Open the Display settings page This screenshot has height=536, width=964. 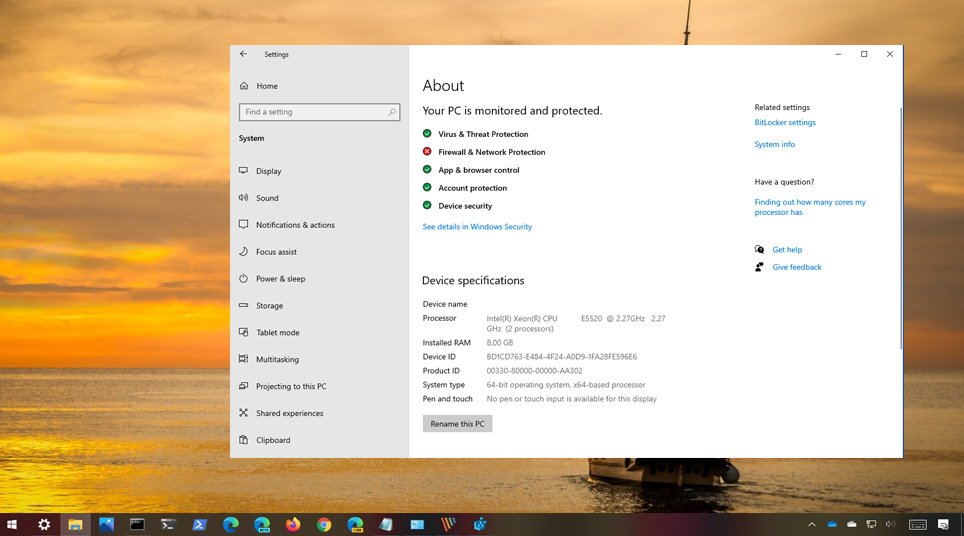click(x=268, y=171)
